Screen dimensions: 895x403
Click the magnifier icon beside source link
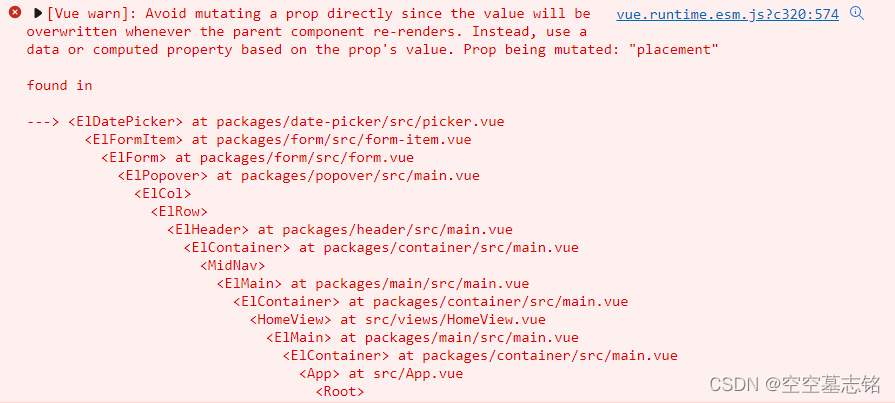click(x=856, y=13)
